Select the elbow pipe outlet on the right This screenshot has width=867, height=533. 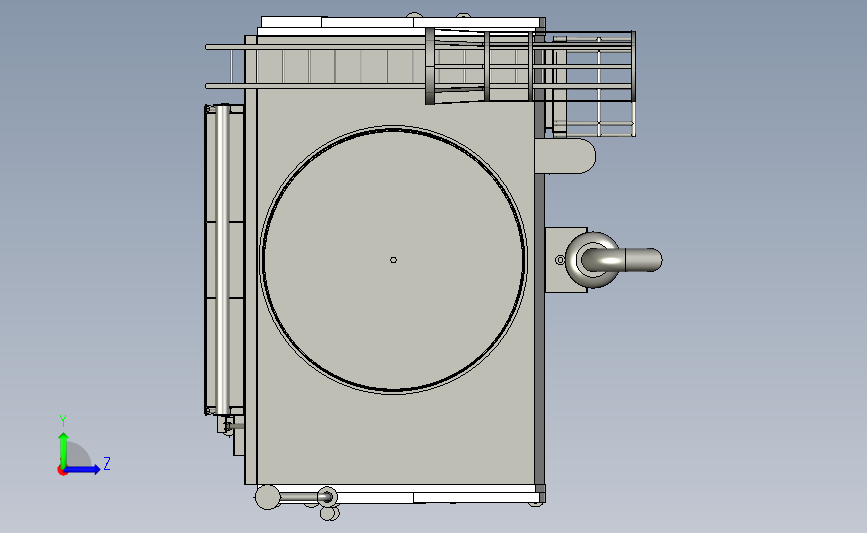coord(621,260)
